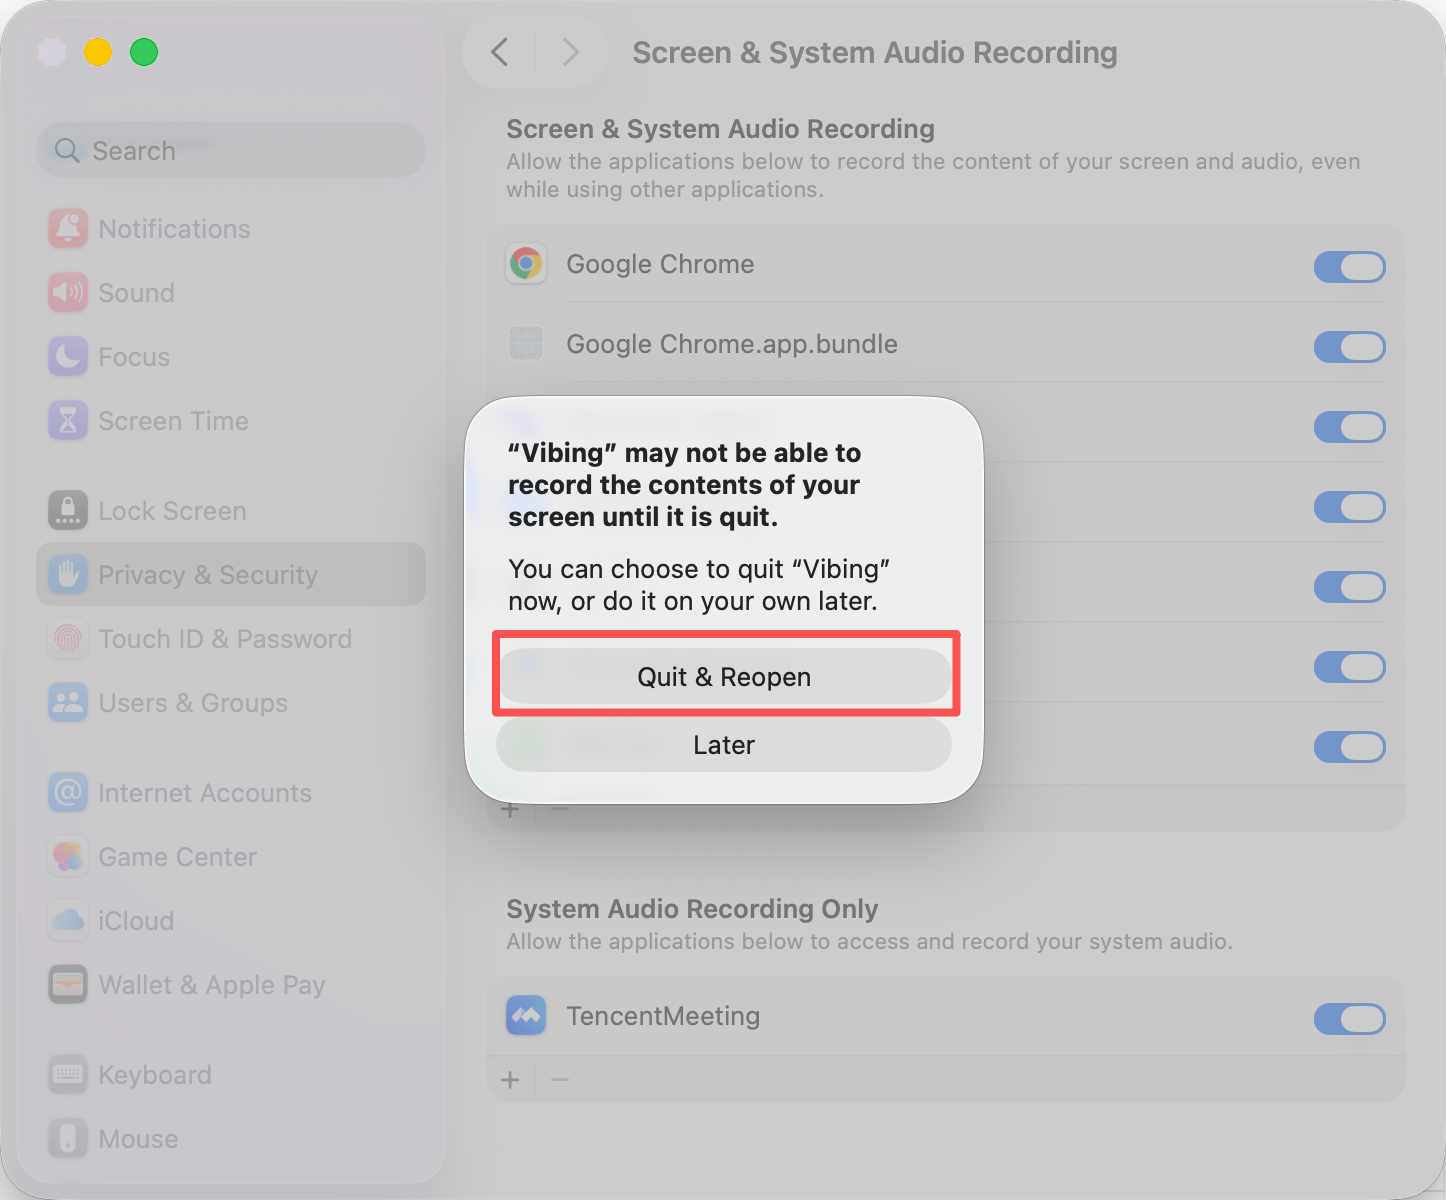
Task: Click the back navigation chevron
Action: [499, 52]
